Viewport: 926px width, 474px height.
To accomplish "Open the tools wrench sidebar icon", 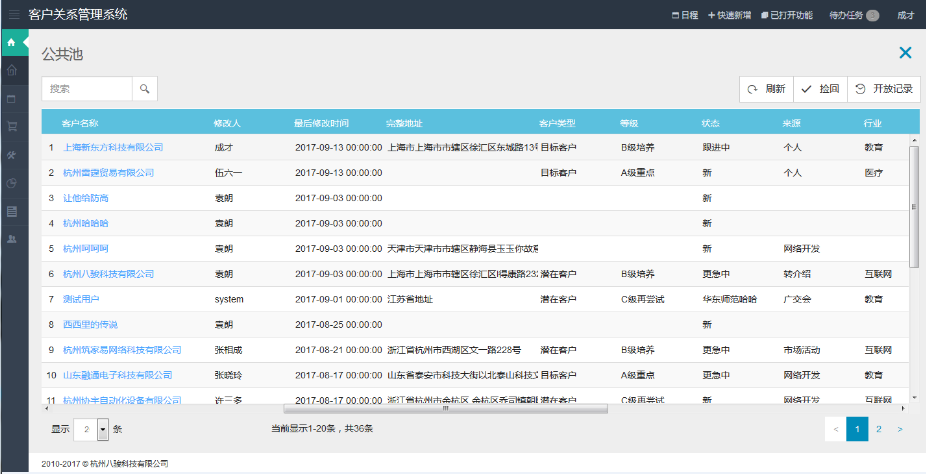I will tap(12, 155).
